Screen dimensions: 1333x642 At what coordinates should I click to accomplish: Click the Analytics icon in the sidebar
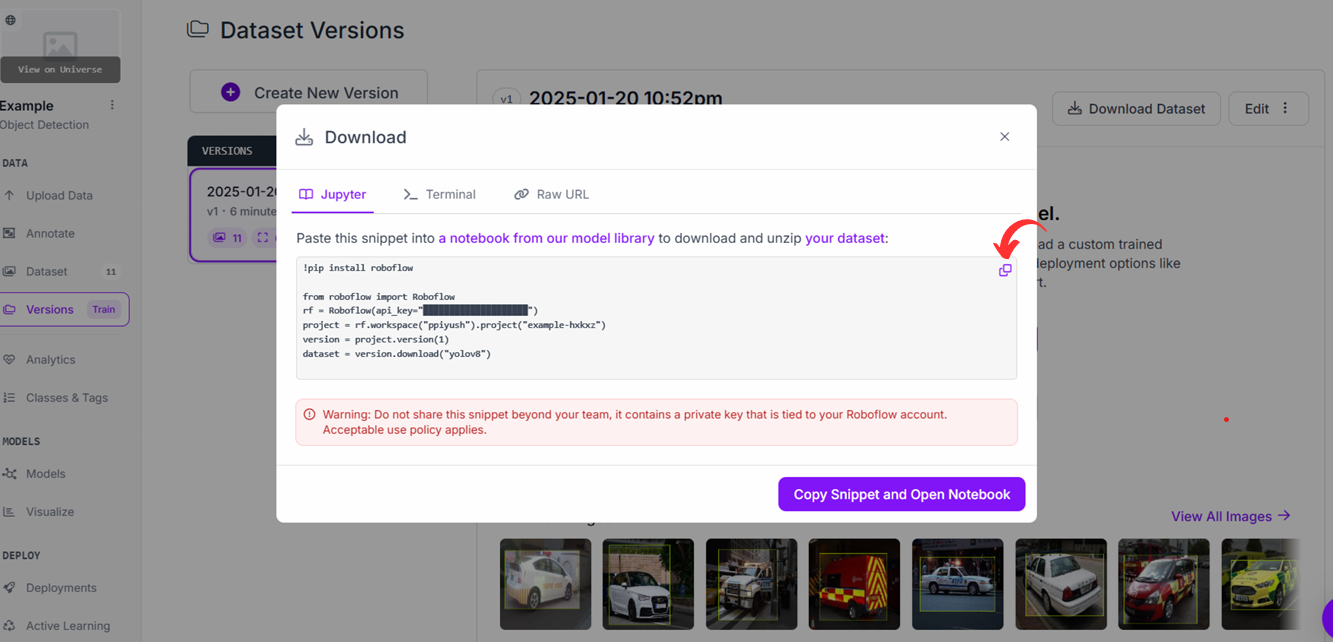(9, 359)
